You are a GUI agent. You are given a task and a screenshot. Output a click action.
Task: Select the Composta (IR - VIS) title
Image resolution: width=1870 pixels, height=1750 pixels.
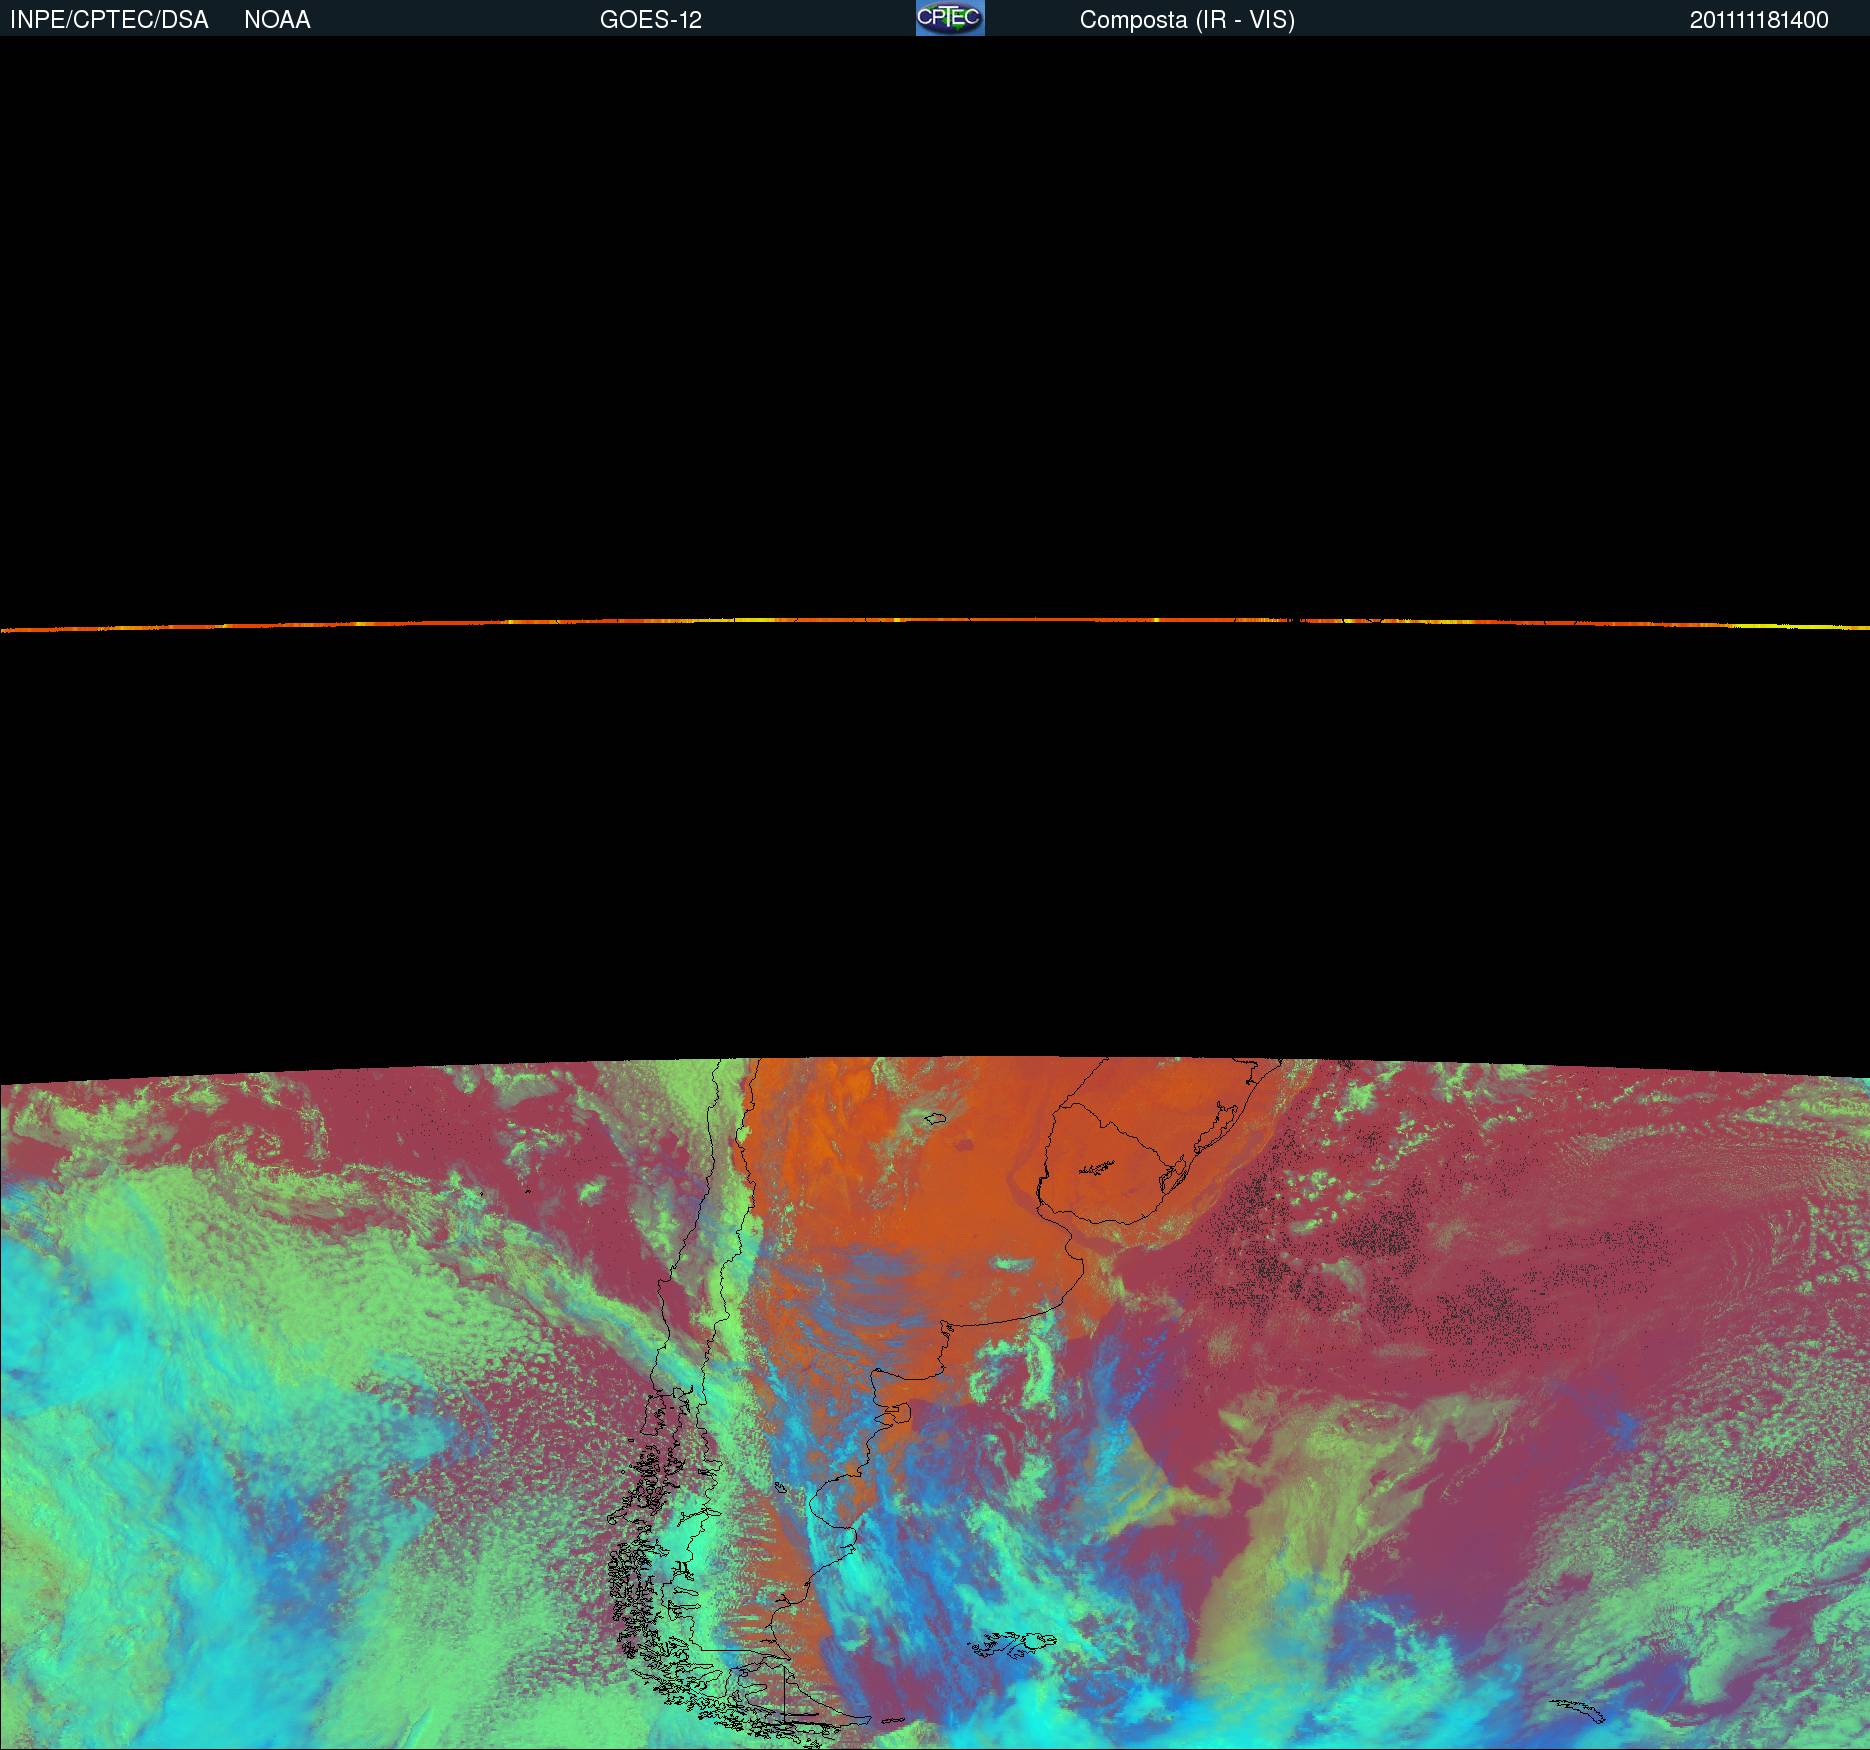coord(1186,20)
